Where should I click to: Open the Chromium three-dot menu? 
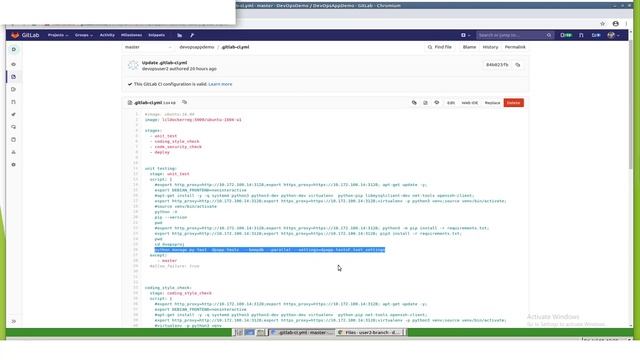click(x=627, y=24)
